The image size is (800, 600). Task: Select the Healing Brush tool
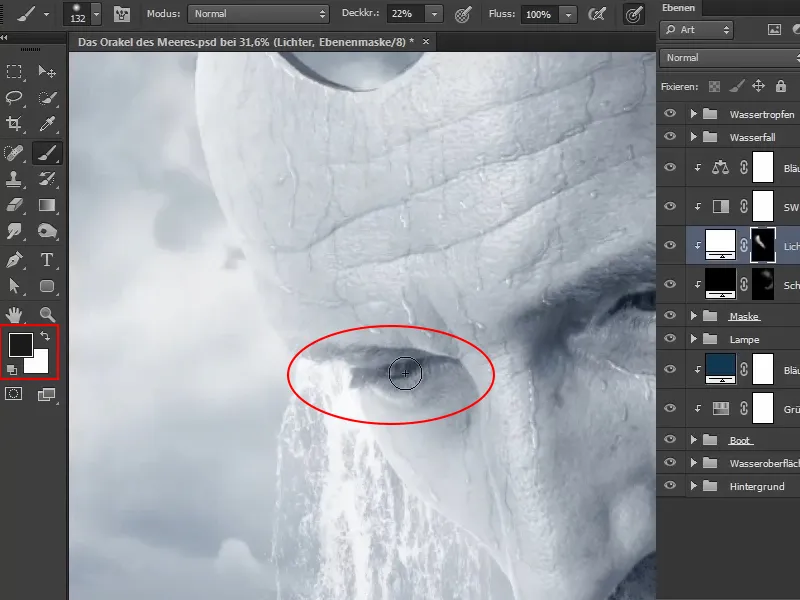(14, 153)
